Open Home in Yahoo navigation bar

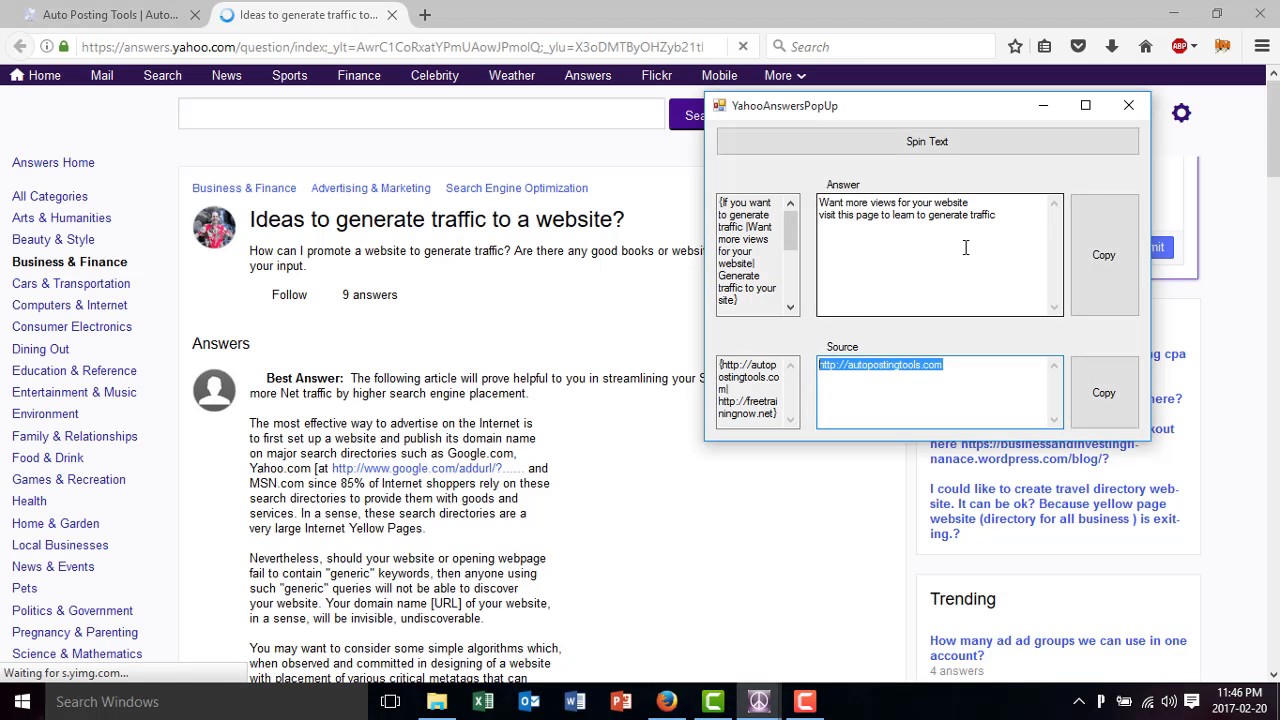(x=36, y=75)
